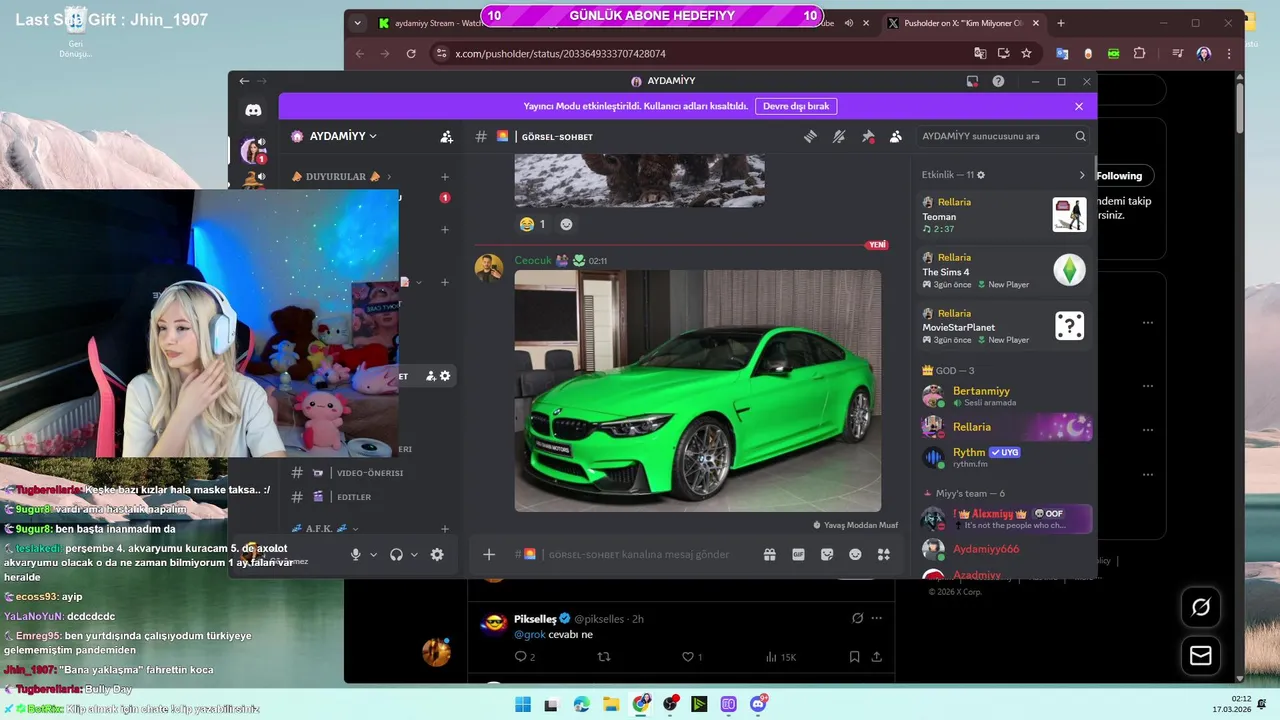
Task: Toggle notification settings bell in channel header
Action: click(839, 136)
